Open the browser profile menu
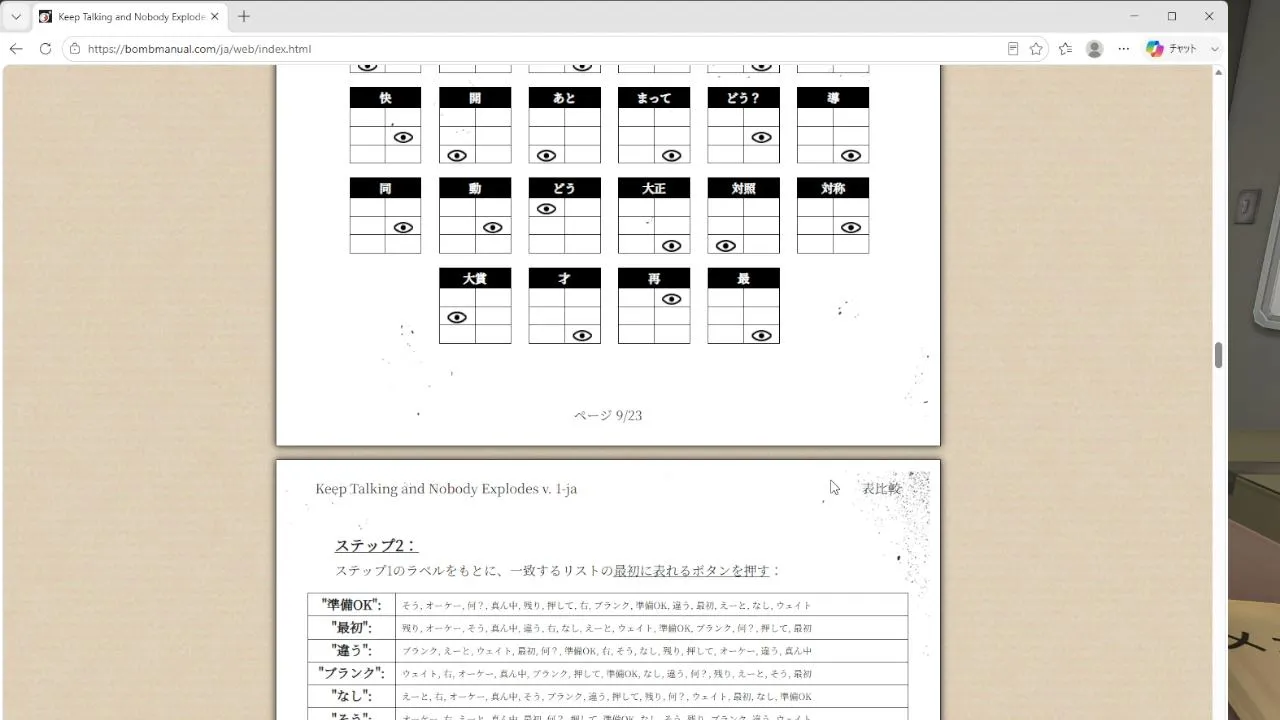1280x720 pixels. tap(1094, 48)
